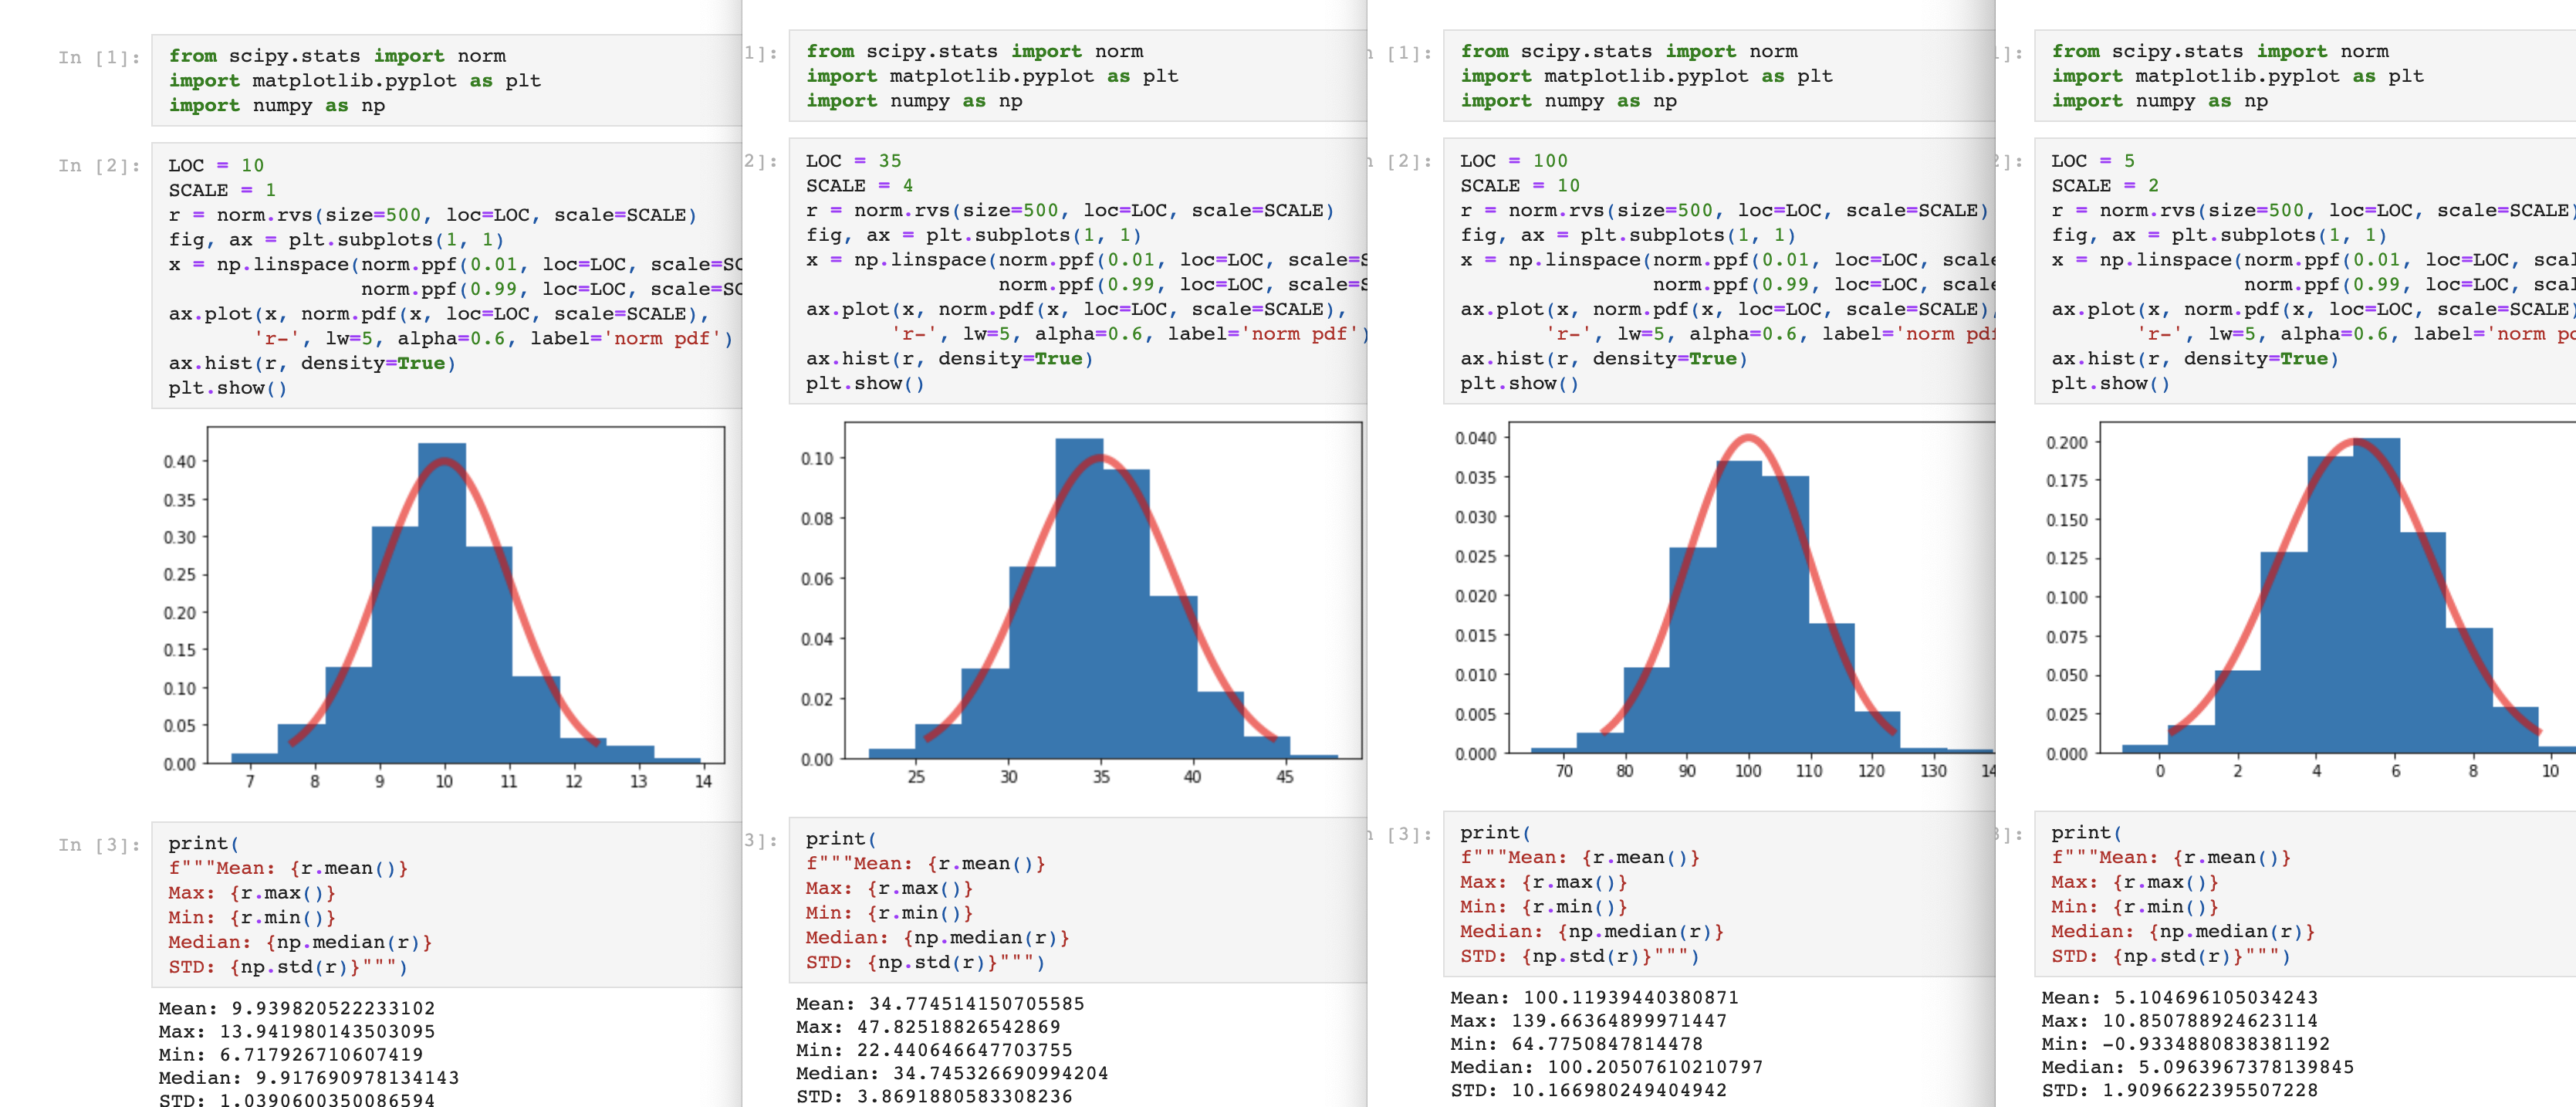This screenshot has height=1107, width=2576.
Task: Click the In [3]: prompt of leftmost notebook
Action: coord(99,845)
